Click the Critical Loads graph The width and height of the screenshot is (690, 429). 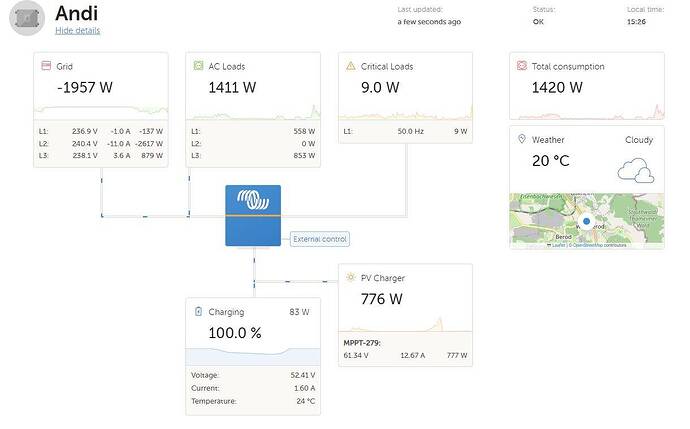[405, 113]
